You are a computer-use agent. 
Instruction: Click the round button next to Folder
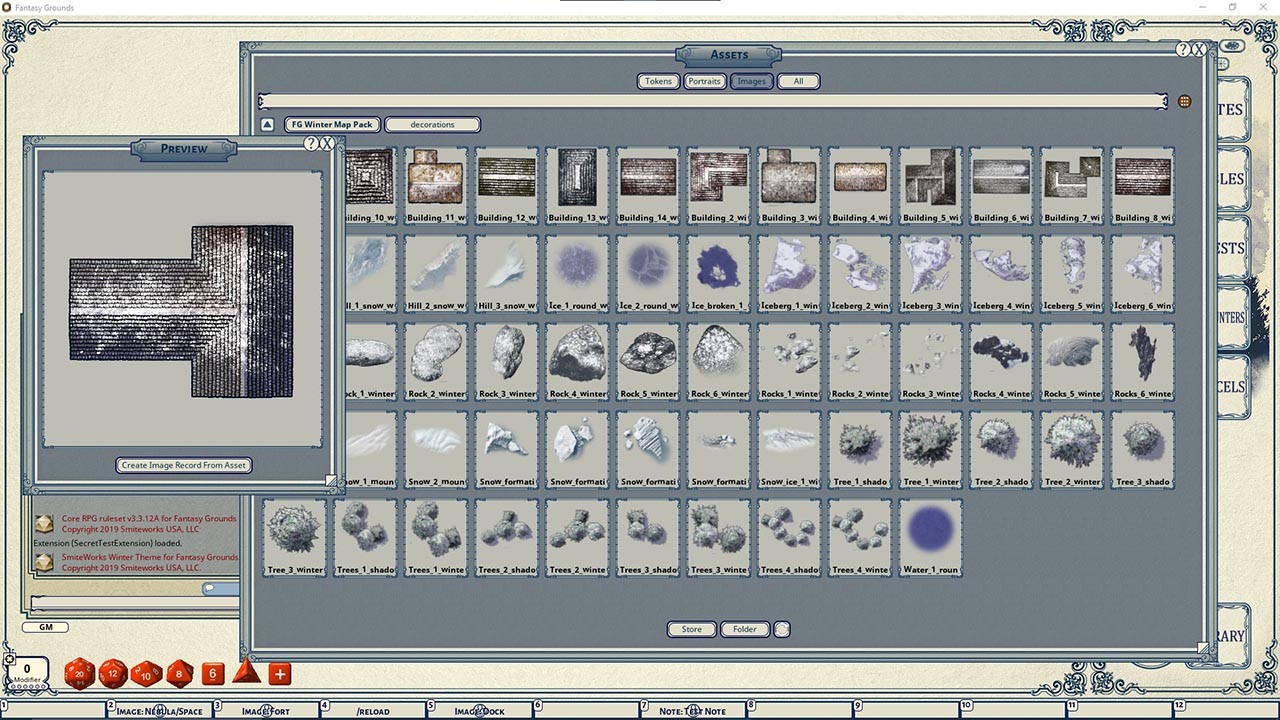click(781, 629)
